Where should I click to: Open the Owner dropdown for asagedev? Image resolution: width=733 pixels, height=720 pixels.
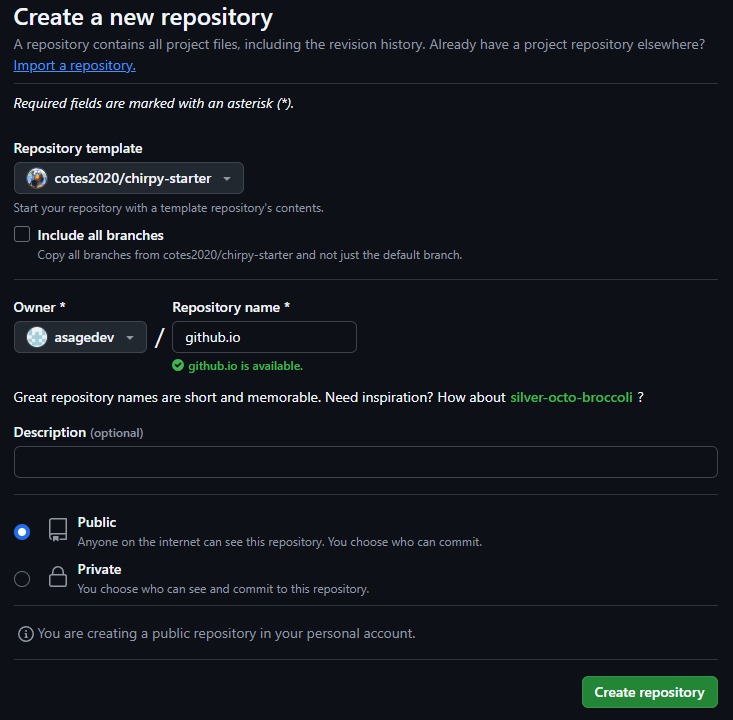[x=80, y=337]
